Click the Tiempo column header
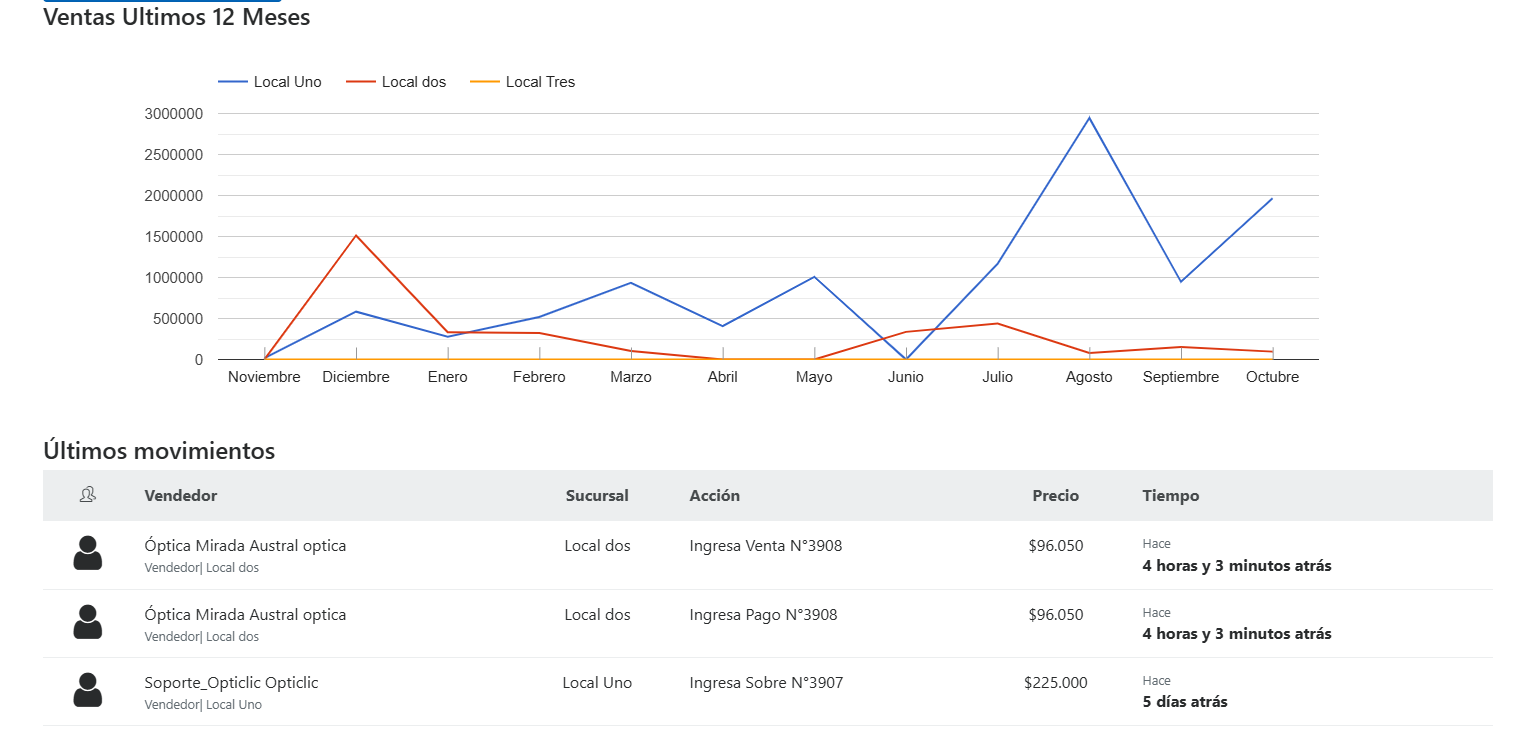Screen dimensions: 1531x735 [x=1170, y=495]
